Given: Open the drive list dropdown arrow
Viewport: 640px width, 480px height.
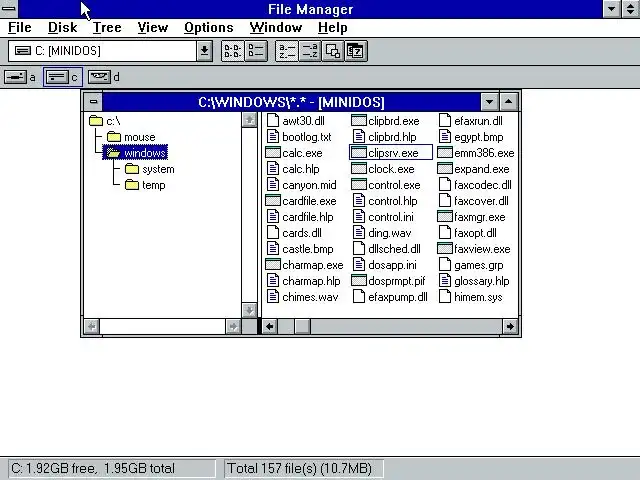Looking at the screenshot, I should pos(204,51).
